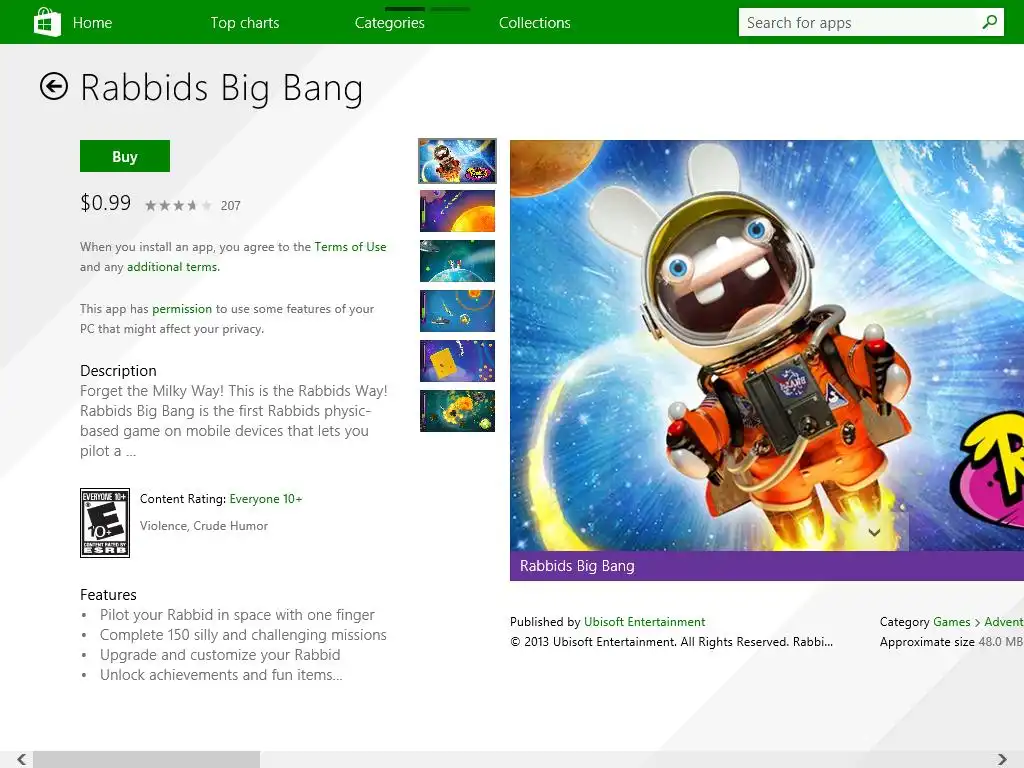
Task: Click the Description heading
Action: 118,371
